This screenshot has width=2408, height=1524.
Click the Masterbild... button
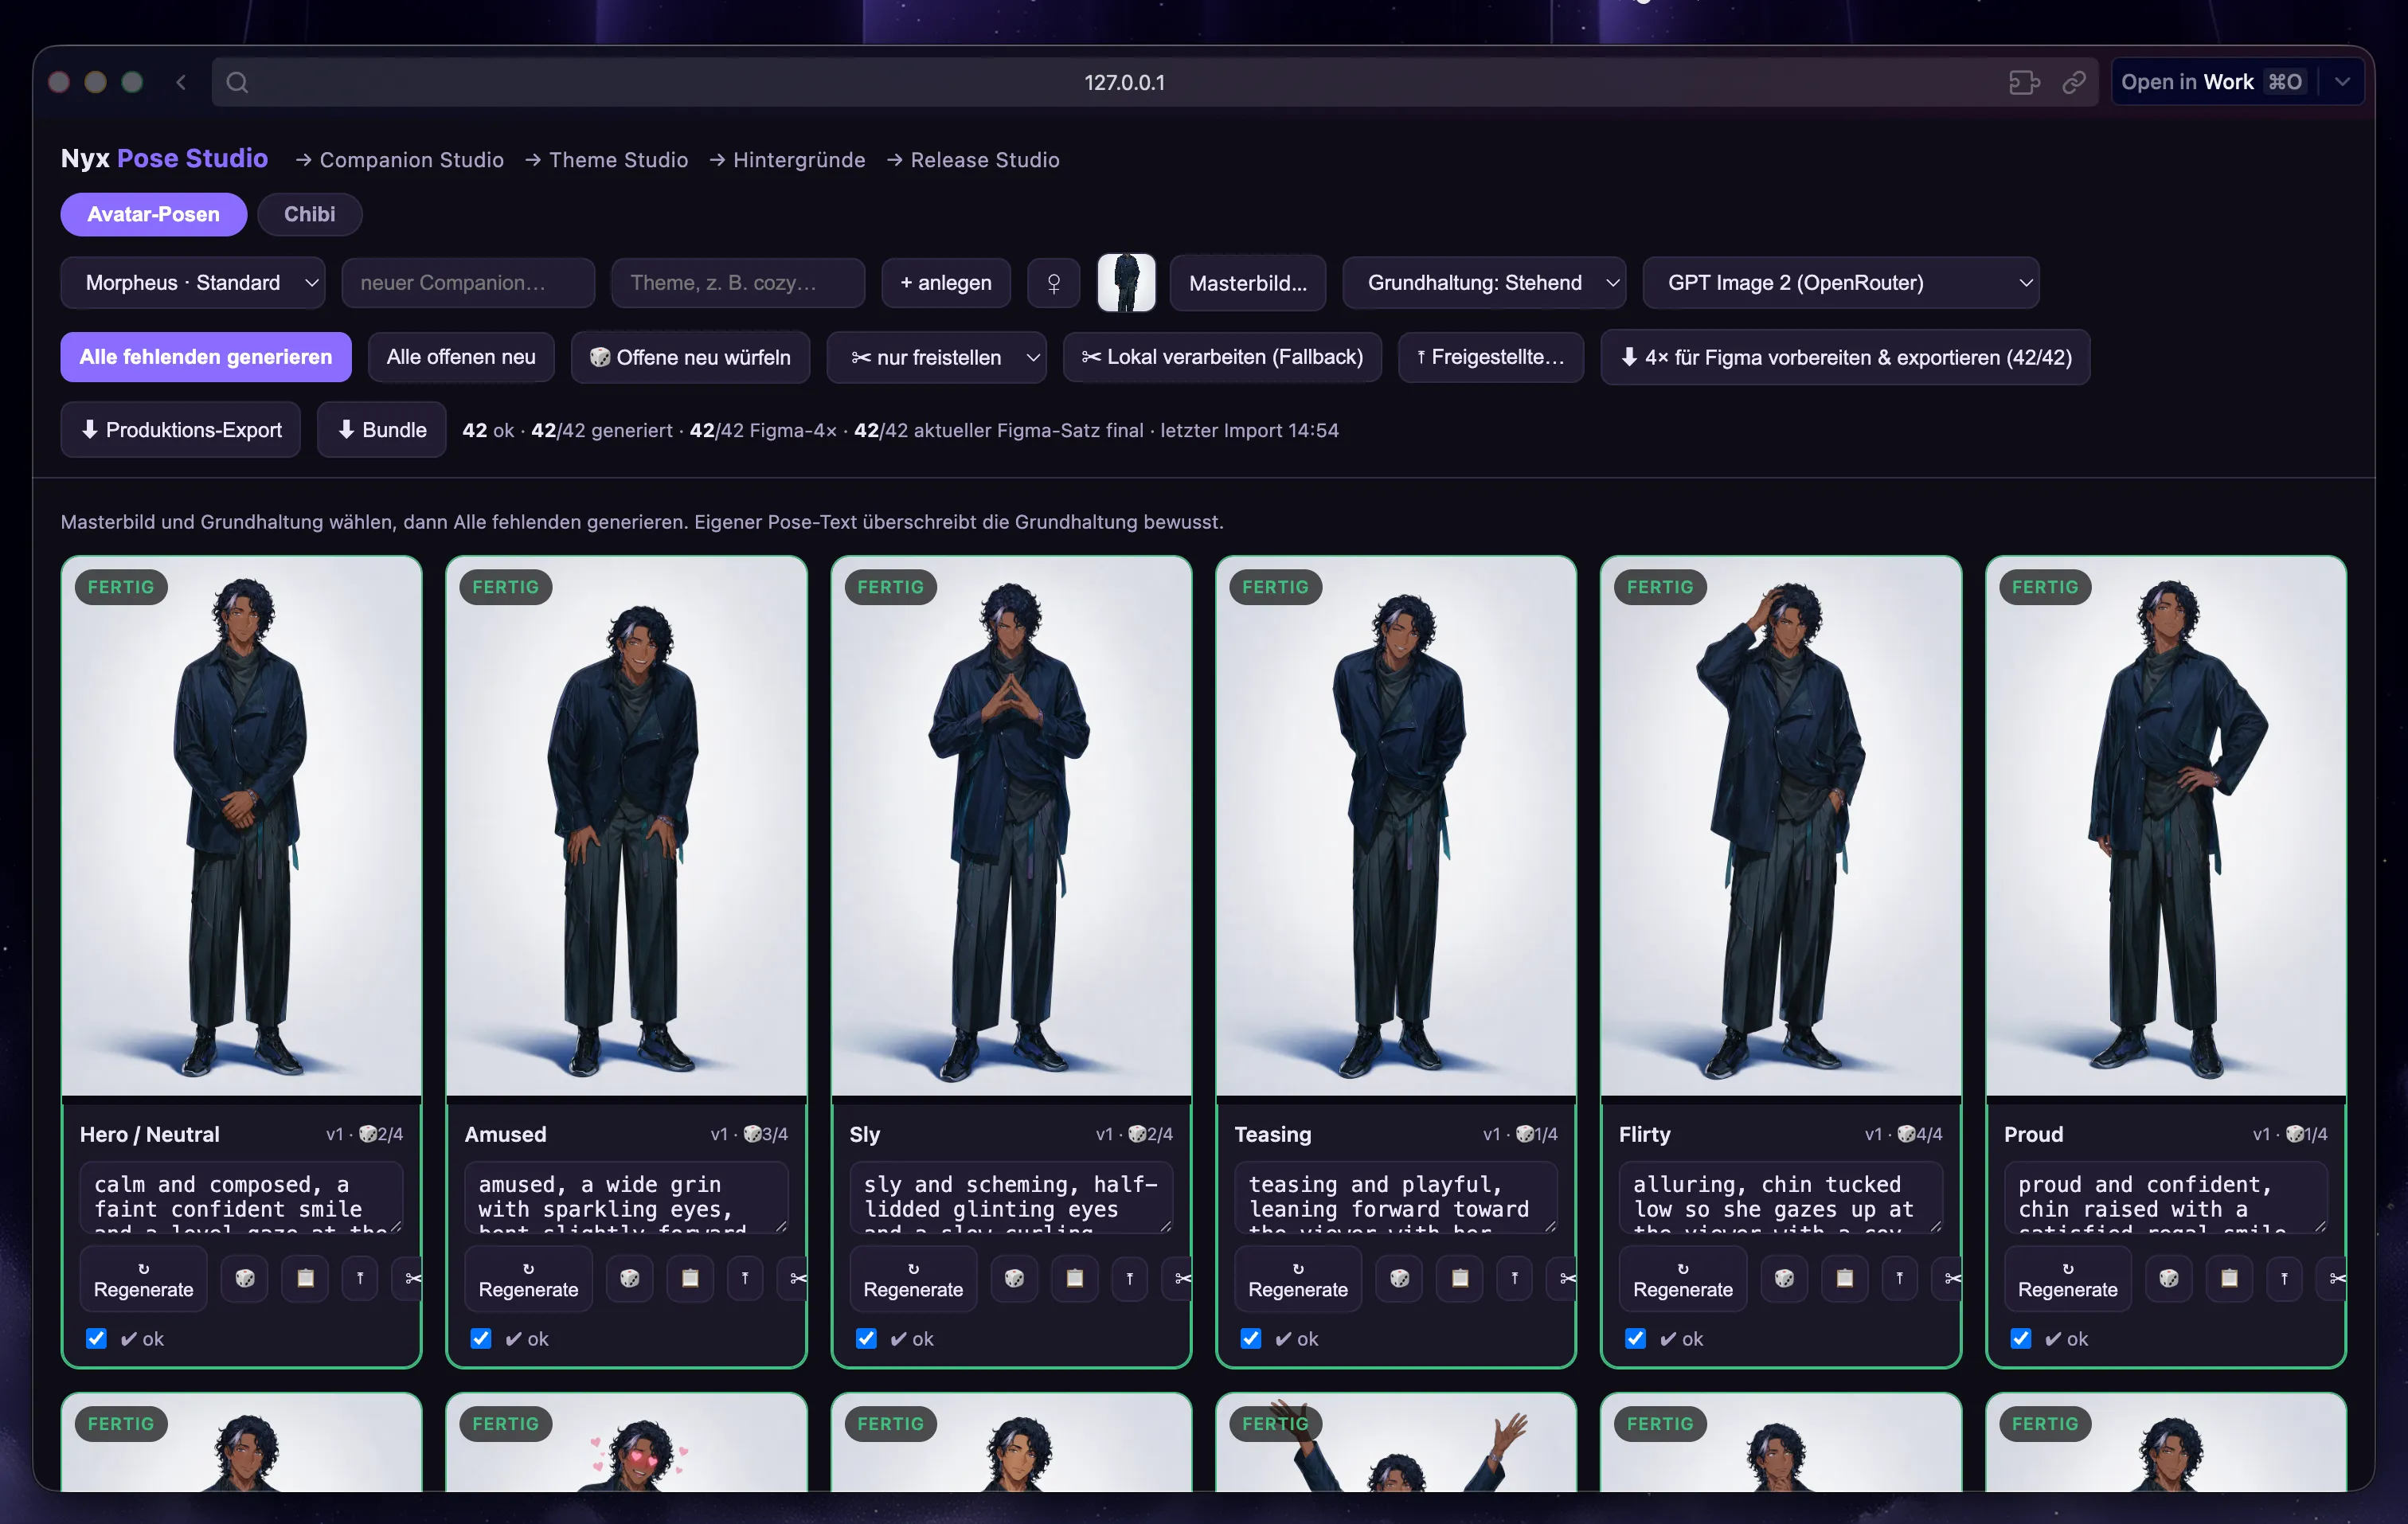[x=1248, y=283]
